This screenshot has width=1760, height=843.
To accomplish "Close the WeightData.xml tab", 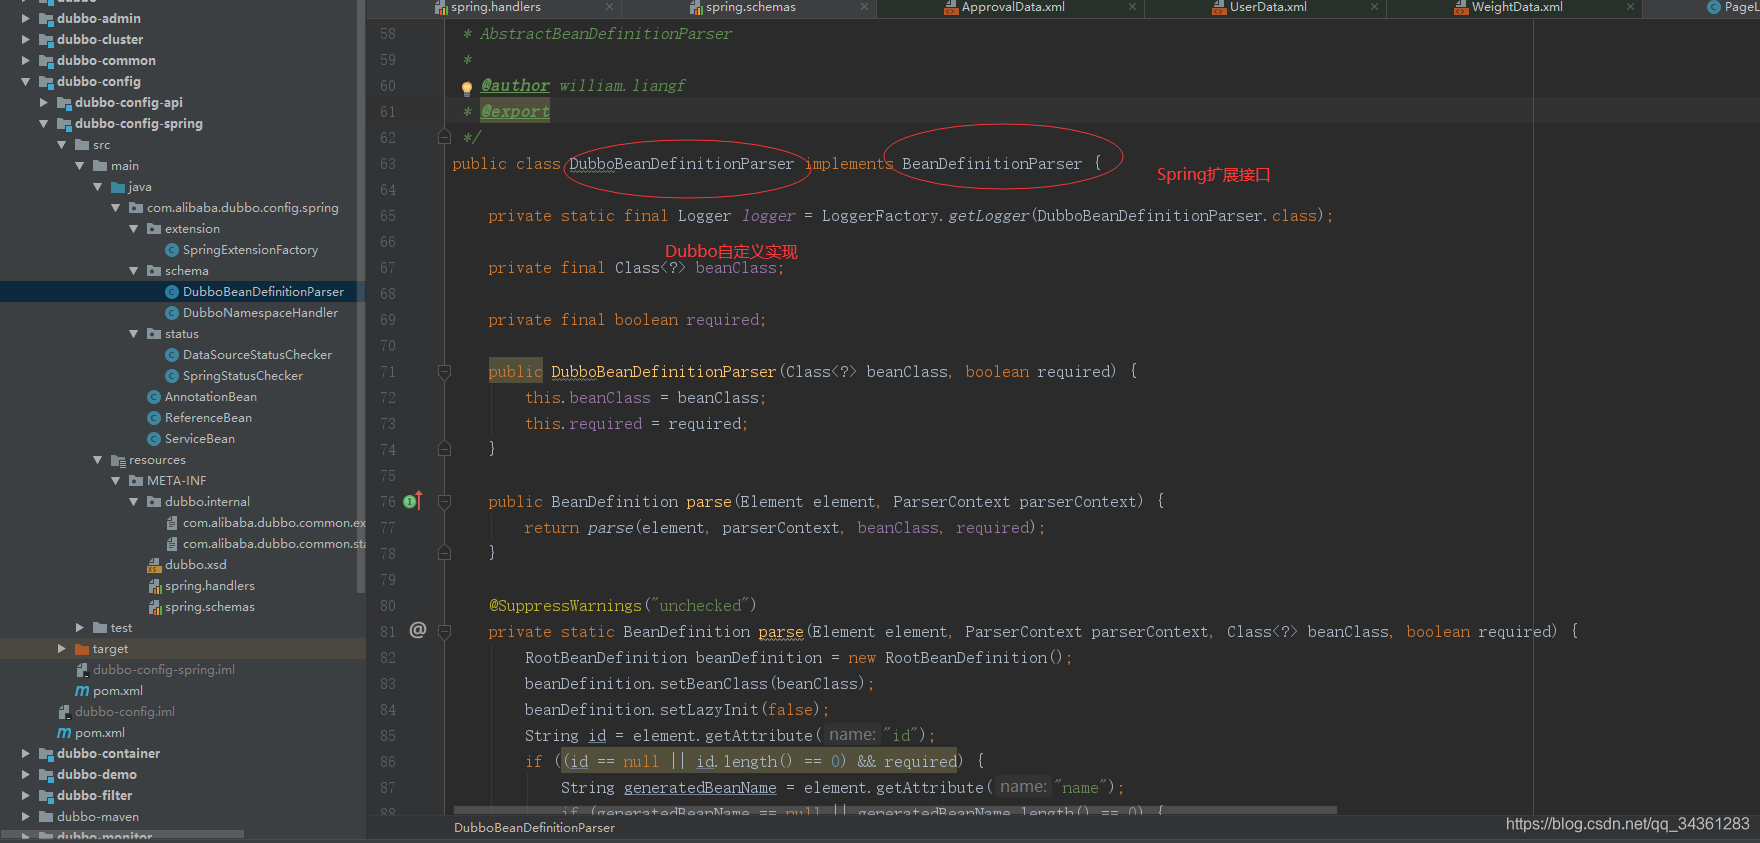I will [x=1631, y=7].
